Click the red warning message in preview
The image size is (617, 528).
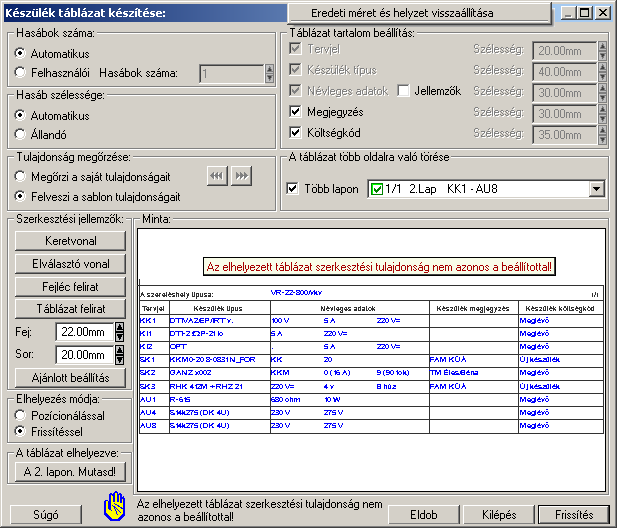379,267
